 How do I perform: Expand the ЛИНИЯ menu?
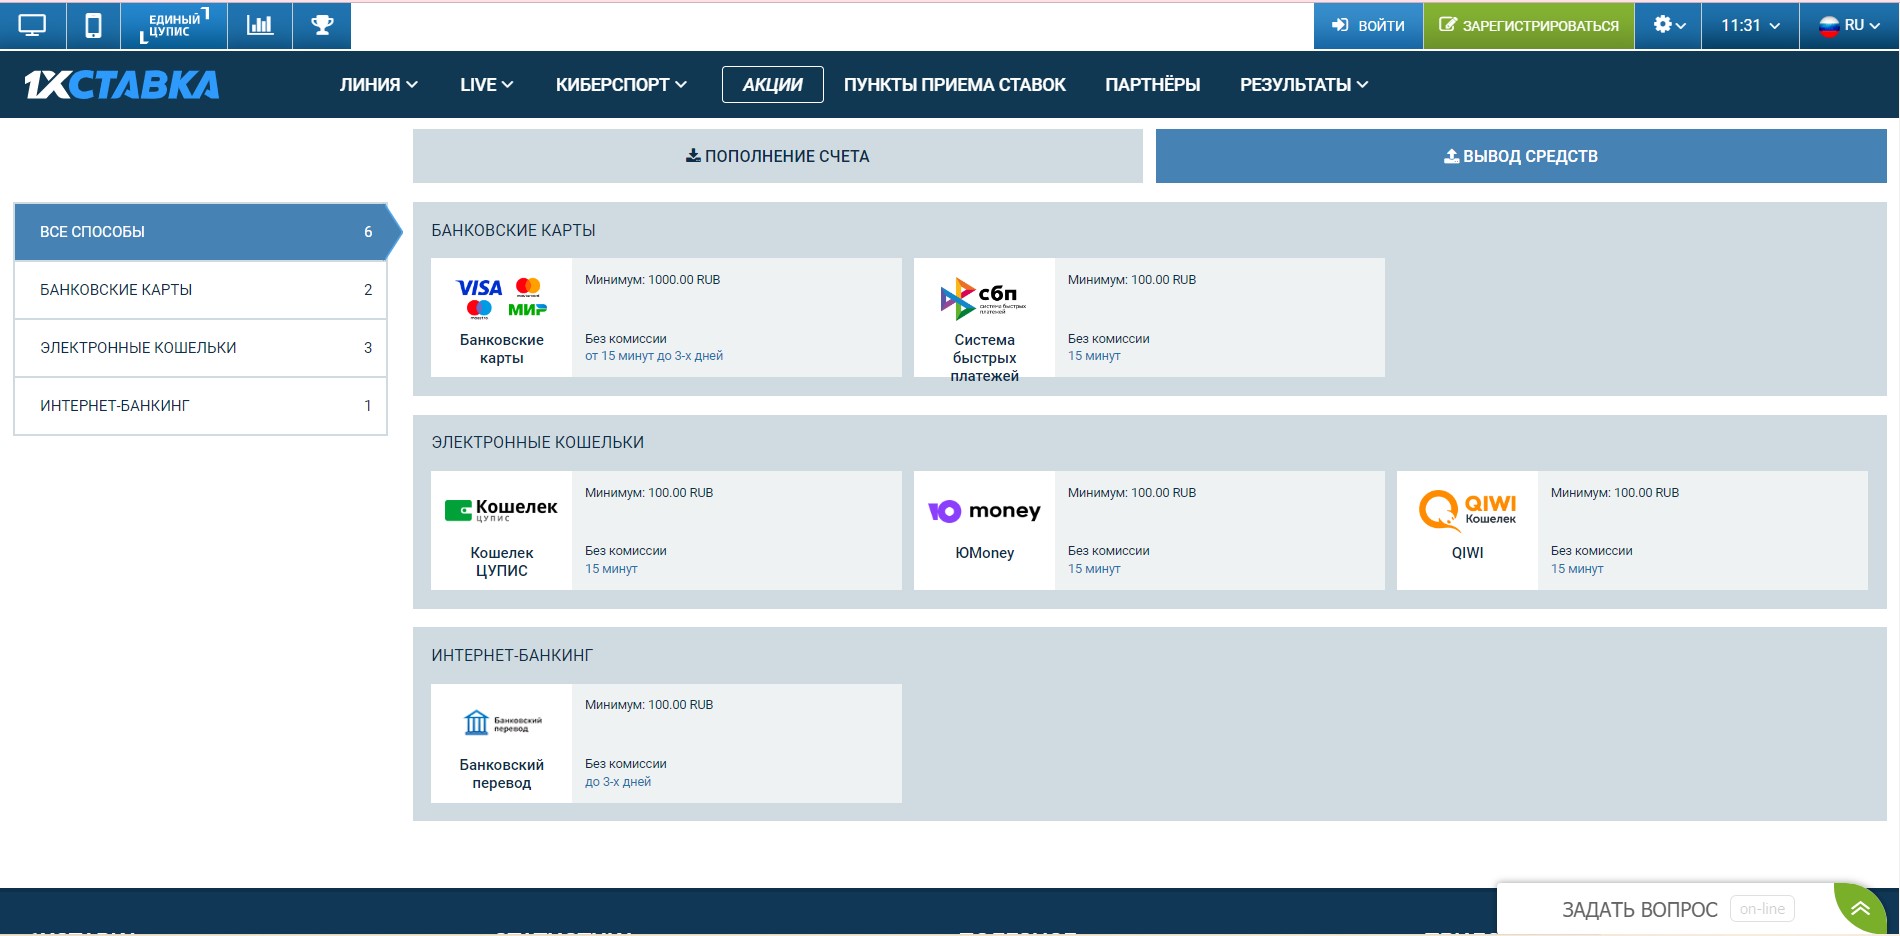click(379, 85)
